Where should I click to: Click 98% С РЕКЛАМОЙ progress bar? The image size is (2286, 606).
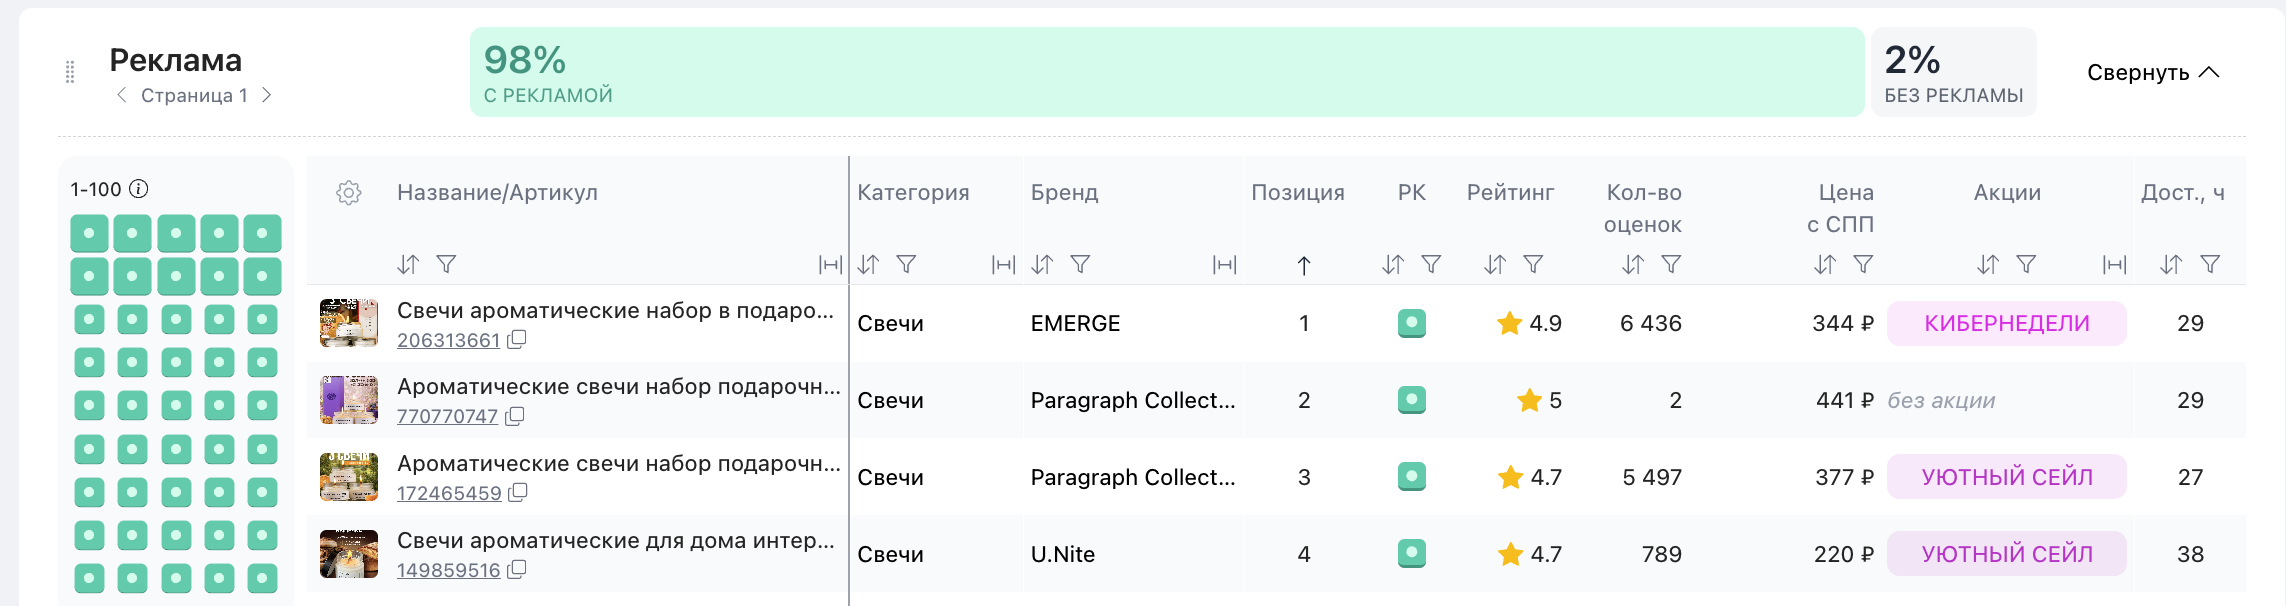pos(1166,72)
